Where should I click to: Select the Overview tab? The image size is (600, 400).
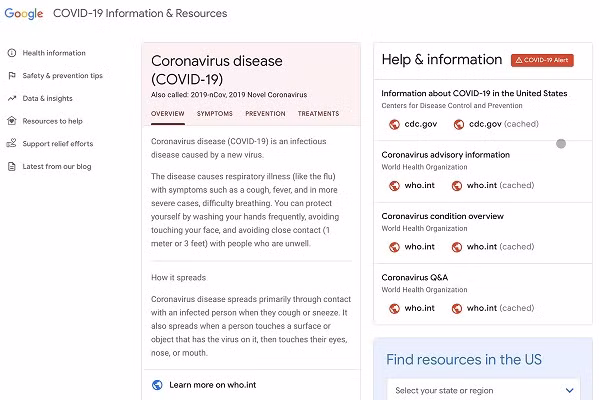167,114
